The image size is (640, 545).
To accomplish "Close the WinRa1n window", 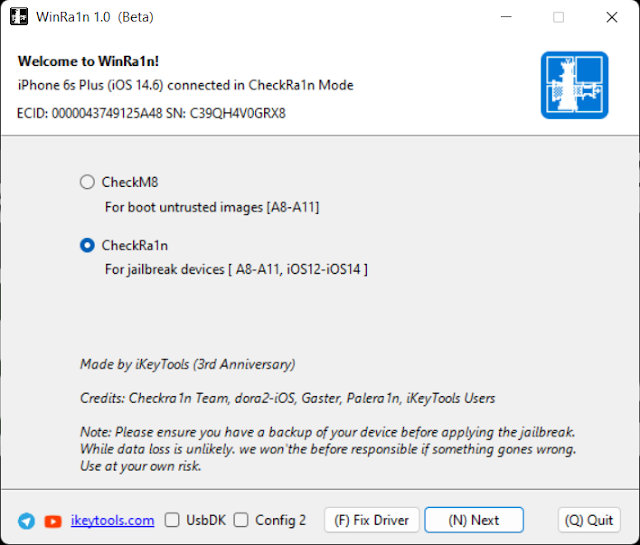I will (612, 17).
